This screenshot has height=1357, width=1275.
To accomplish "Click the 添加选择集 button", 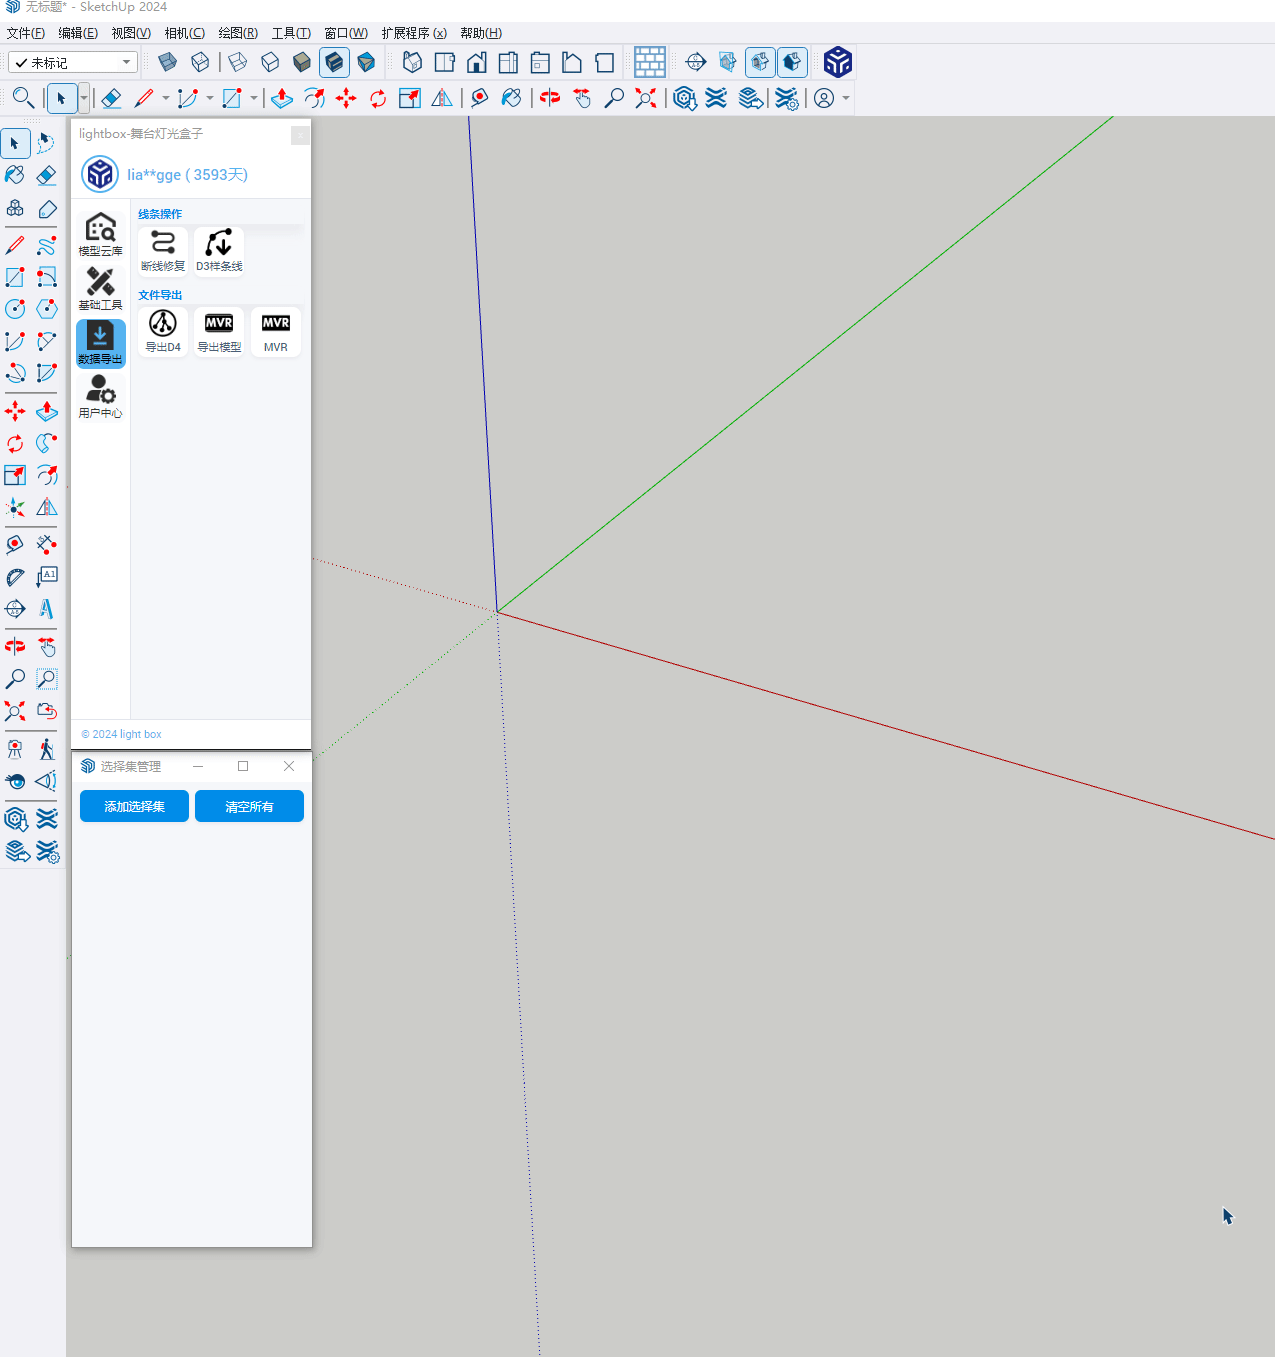I will click(134, 806).
